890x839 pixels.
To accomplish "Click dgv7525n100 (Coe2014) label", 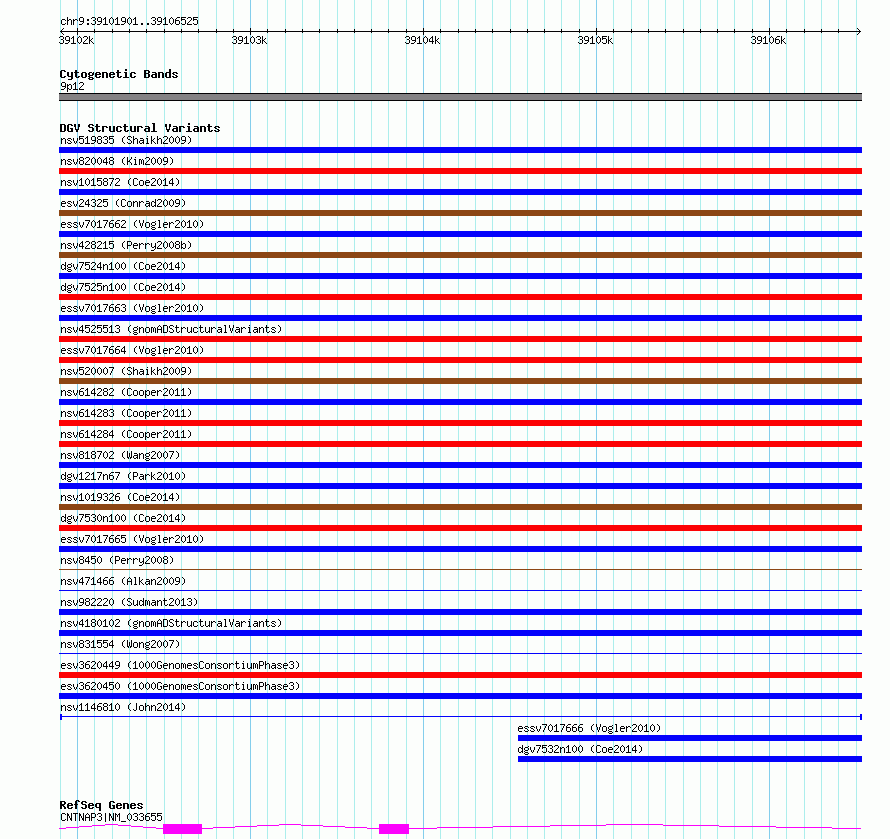I will pyautogui.click(x=123, y=287).
